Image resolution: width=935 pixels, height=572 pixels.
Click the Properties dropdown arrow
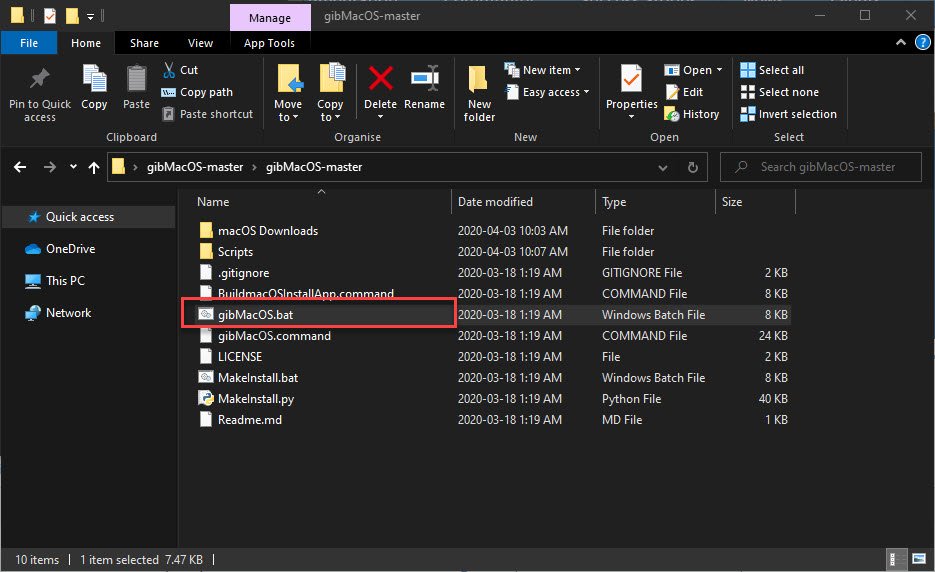631,117
